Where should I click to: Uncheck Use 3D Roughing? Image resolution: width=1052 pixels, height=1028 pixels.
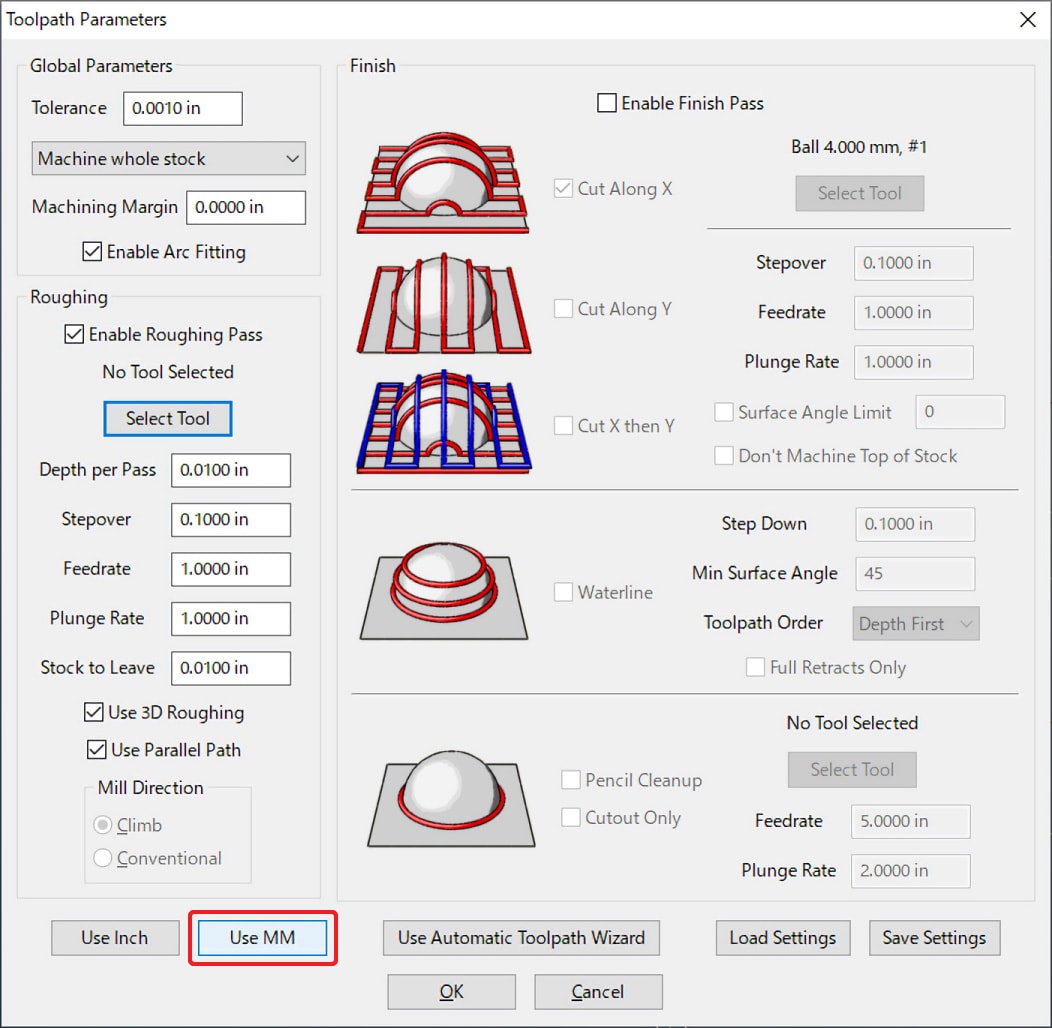click(x=94, y=713)
